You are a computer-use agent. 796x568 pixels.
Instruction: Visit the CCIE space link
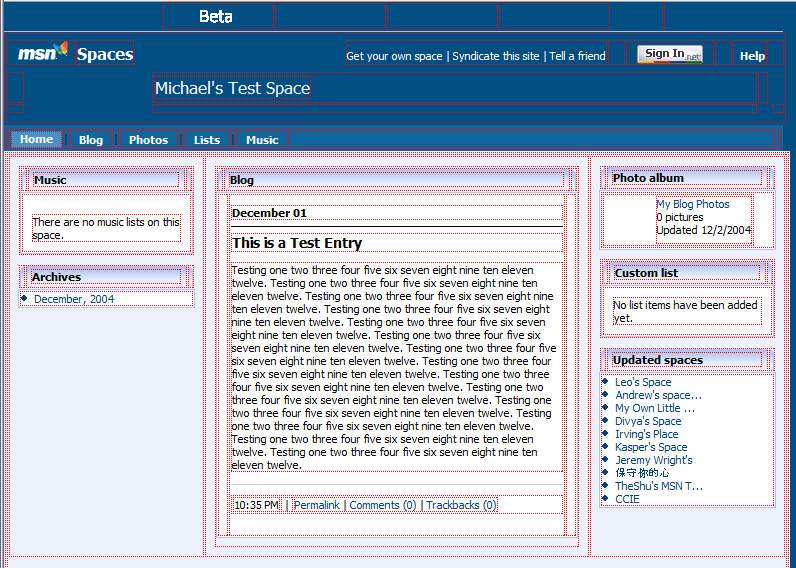click(627, 499)
